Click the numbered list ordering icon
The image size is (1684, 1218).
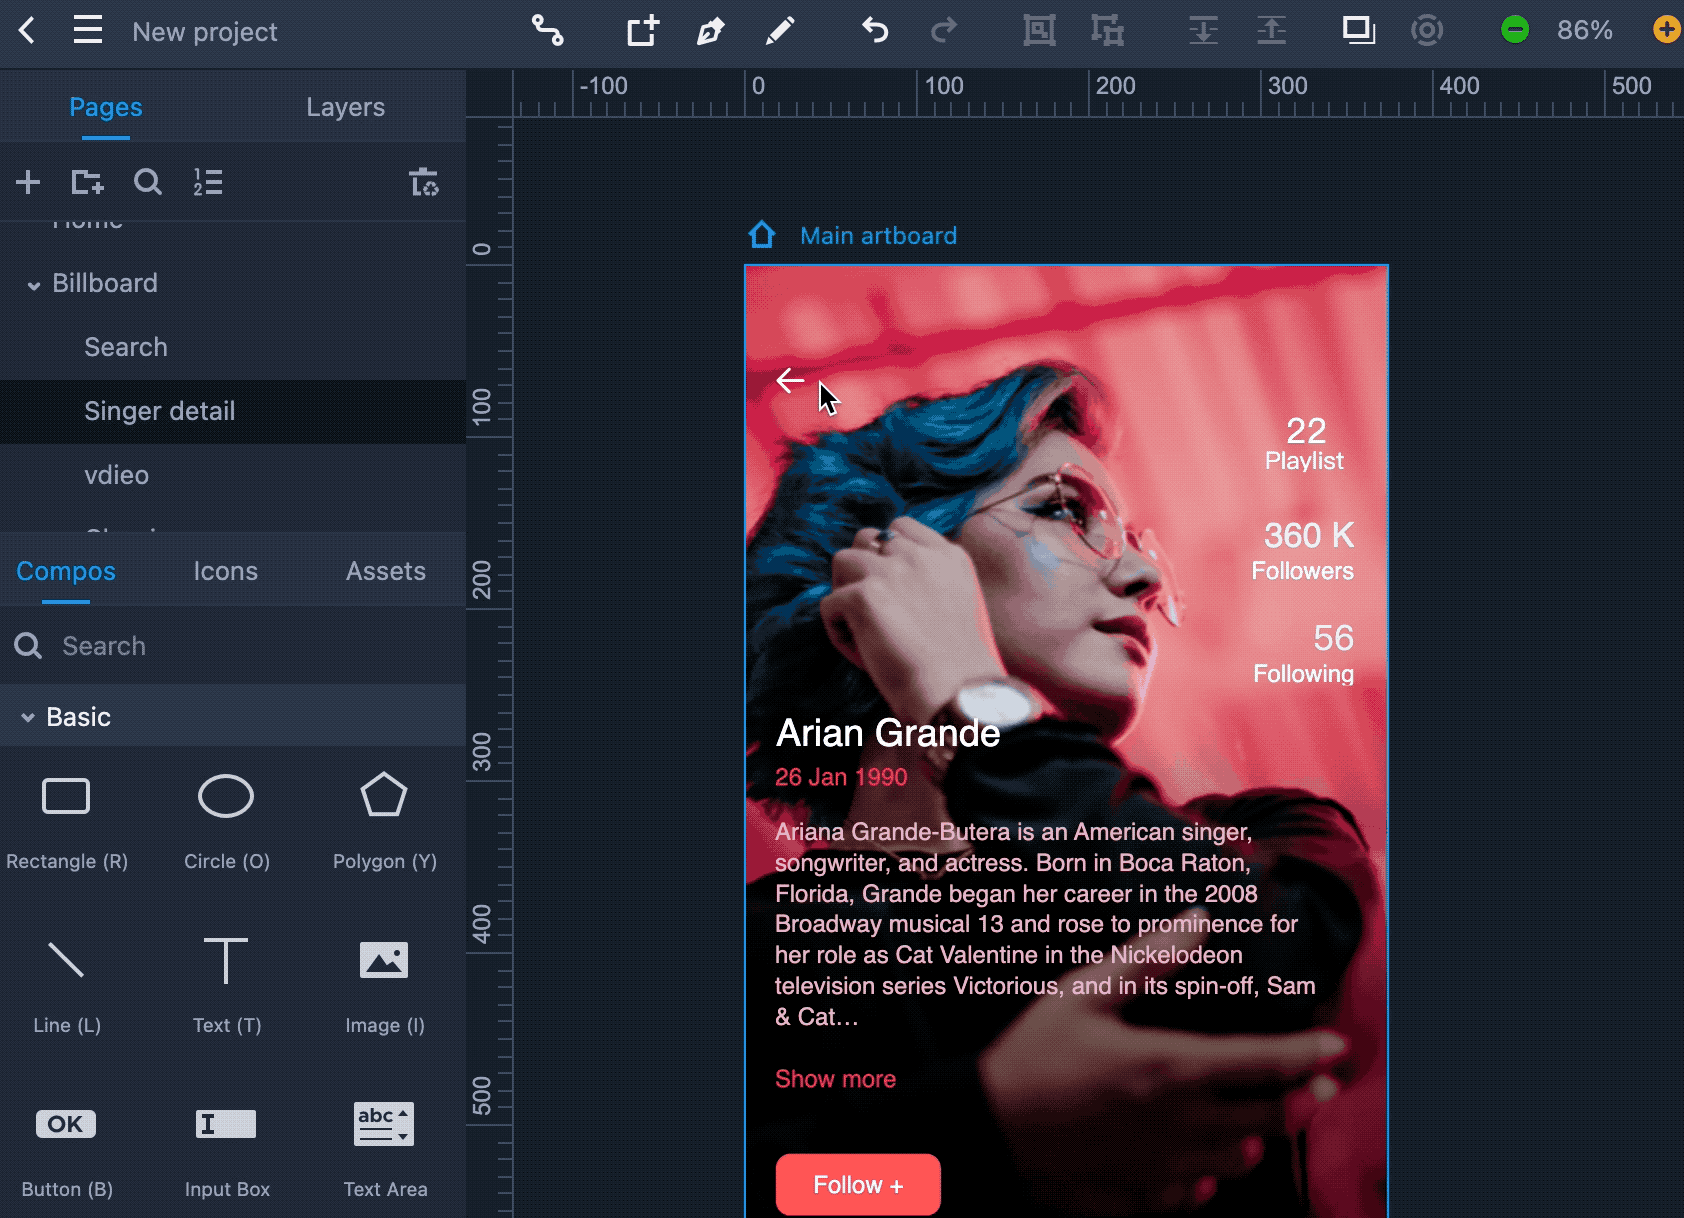pyautogui.click(x=208, y=182)
